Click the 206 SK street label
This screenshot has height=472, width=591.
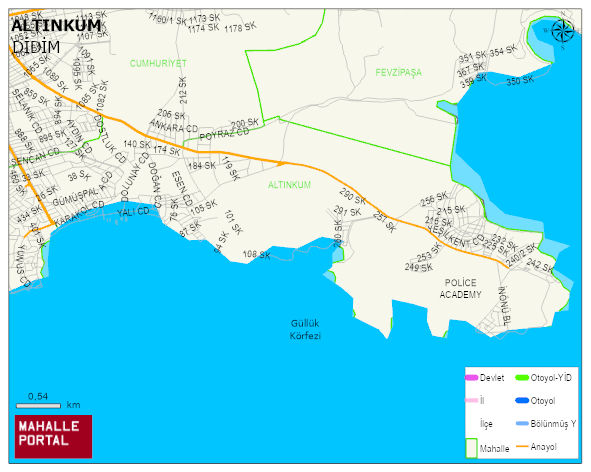pos(171,114)
